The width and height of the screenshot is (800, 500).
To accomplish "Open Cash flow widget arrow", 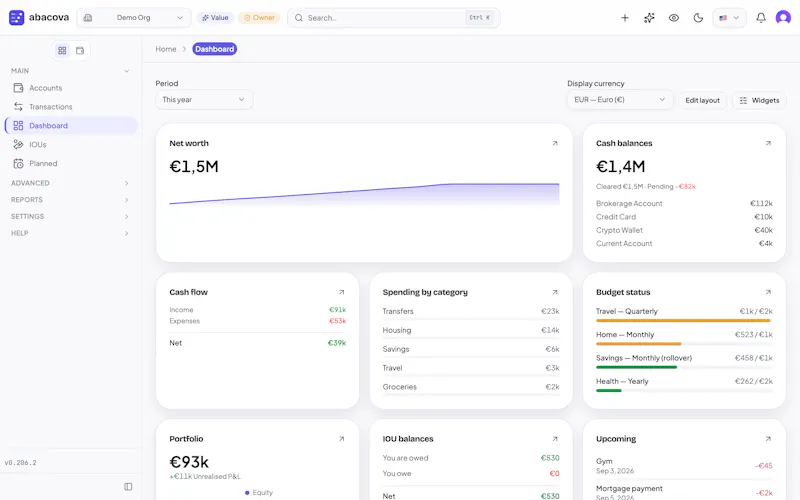I will [x=341, y=292].
